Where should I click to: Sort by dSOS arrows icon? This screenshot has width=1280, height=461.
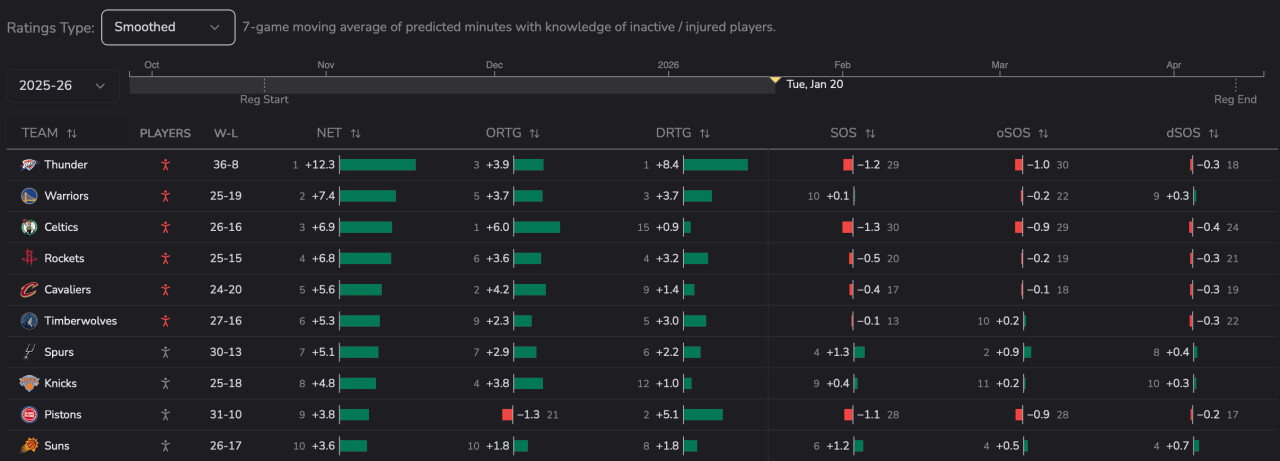(1213, 133)
